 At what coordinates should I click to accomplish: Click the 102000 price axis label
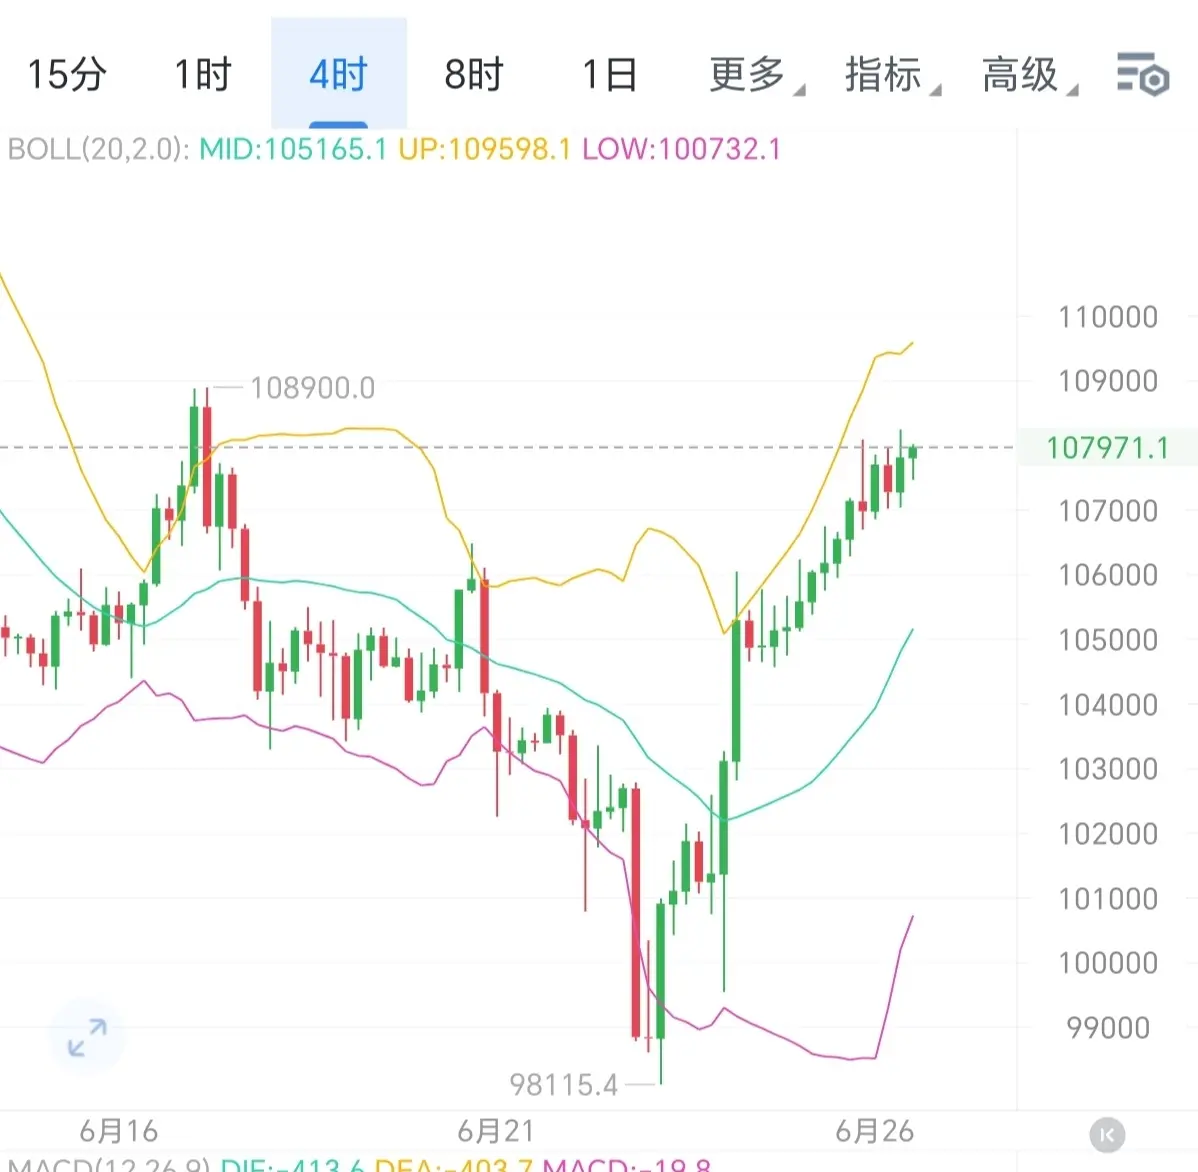[1108, 834]
